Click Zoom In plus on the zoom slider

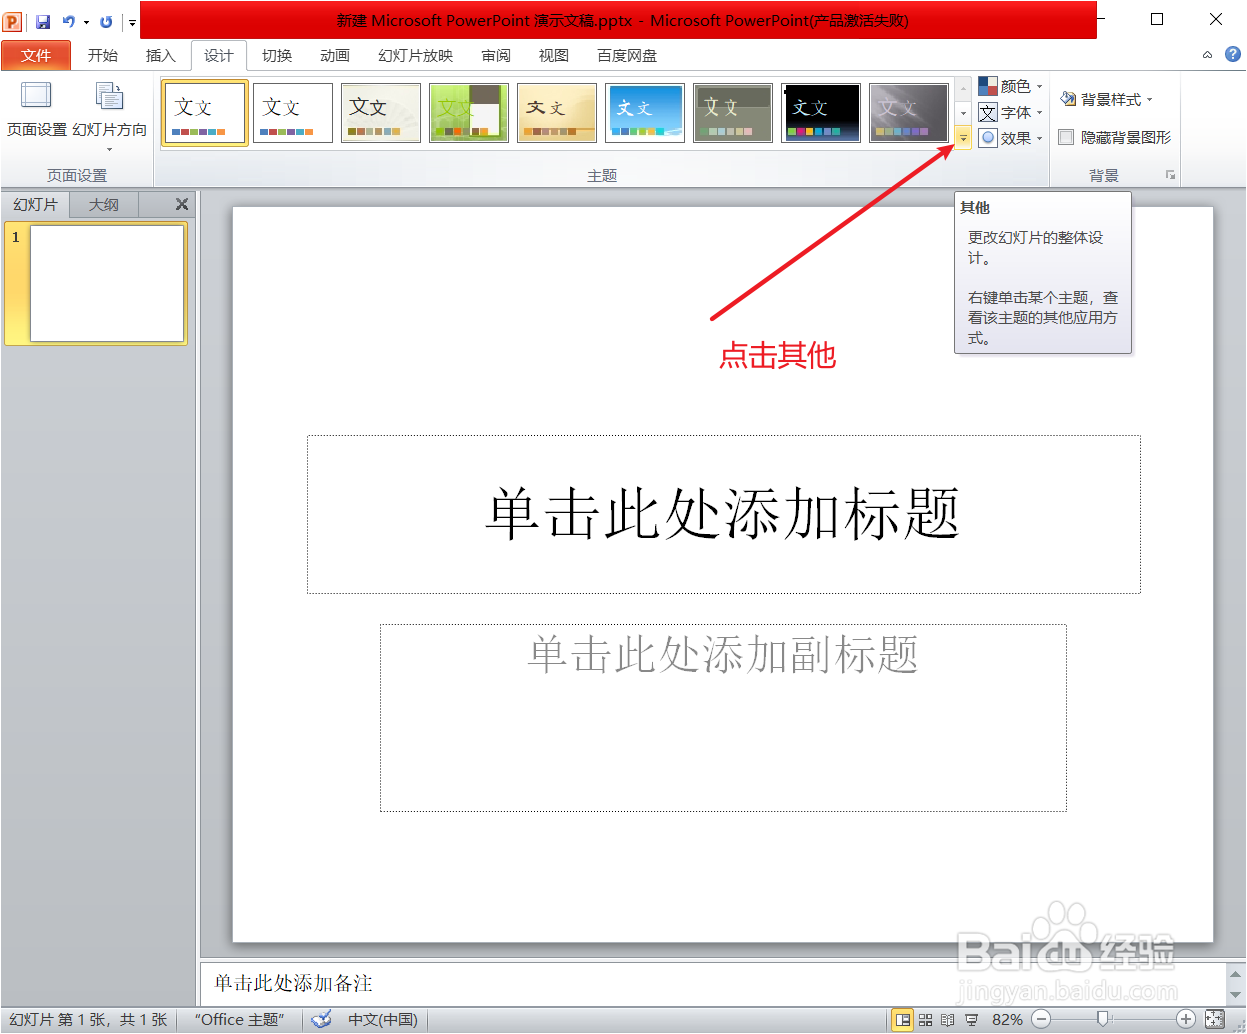tap(1186, 1019)
